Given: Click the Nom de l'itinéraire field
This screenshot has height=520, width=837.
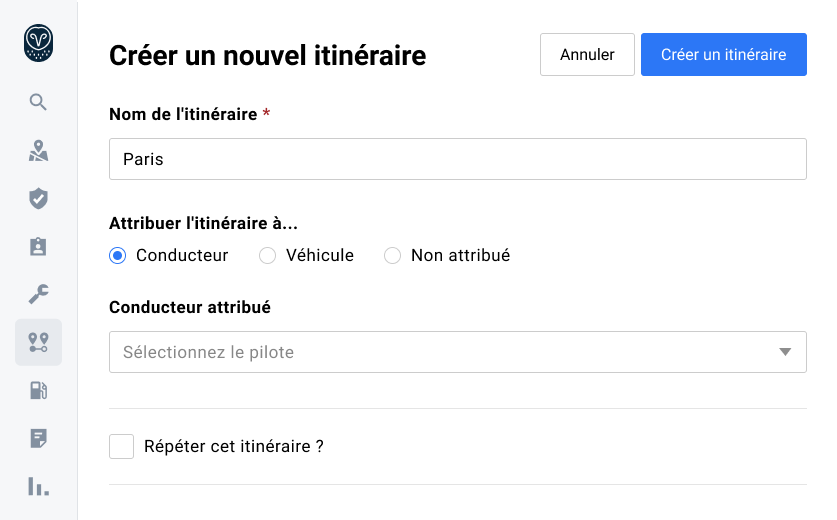Looking at the screenshot, I should click(457, 159).
